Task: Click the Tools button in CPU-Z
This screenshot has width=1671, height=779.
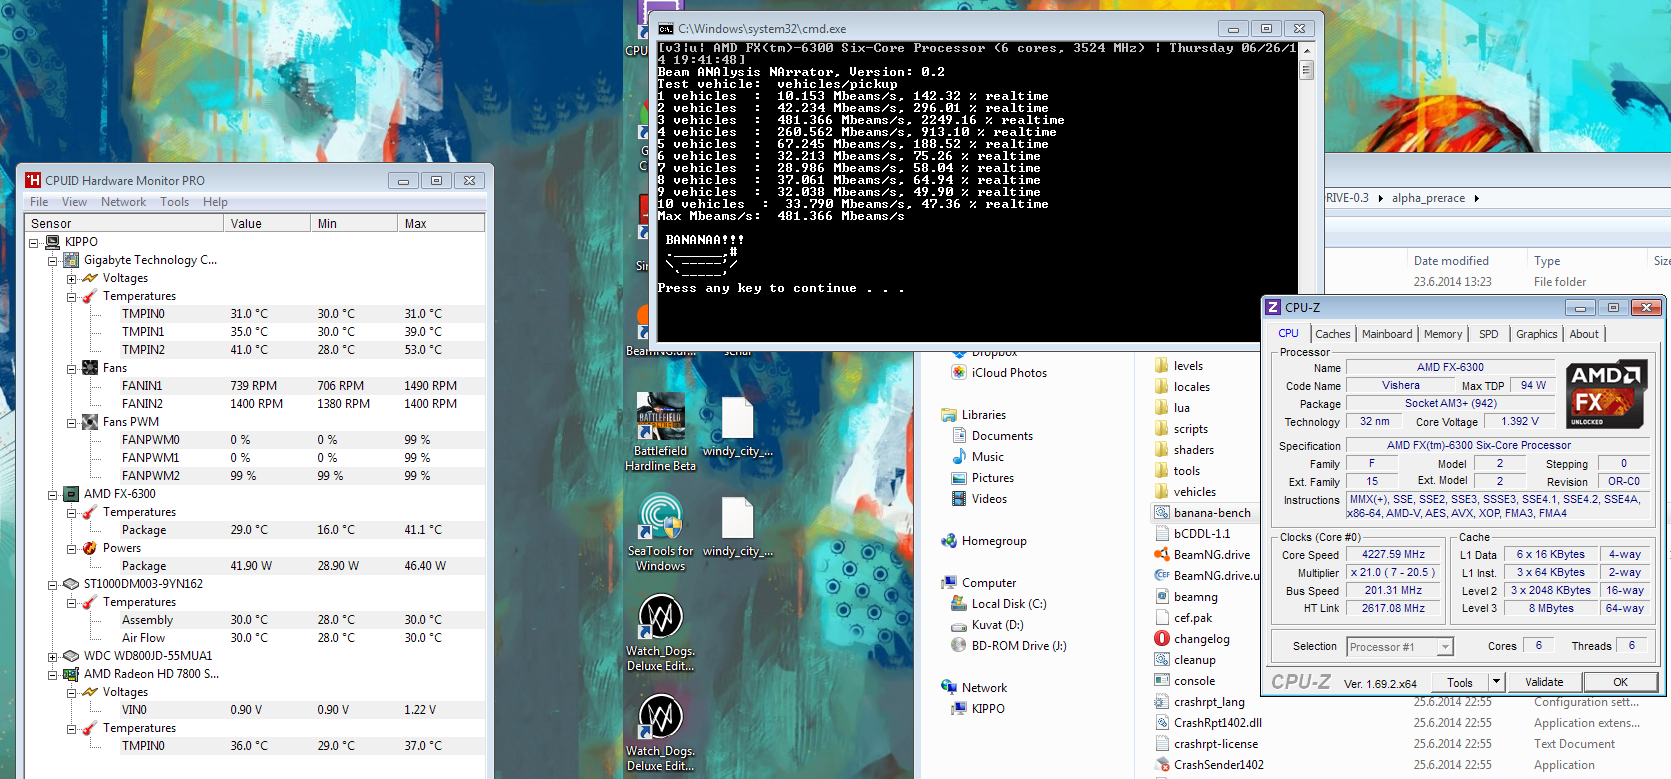Action: point(1460,682)
